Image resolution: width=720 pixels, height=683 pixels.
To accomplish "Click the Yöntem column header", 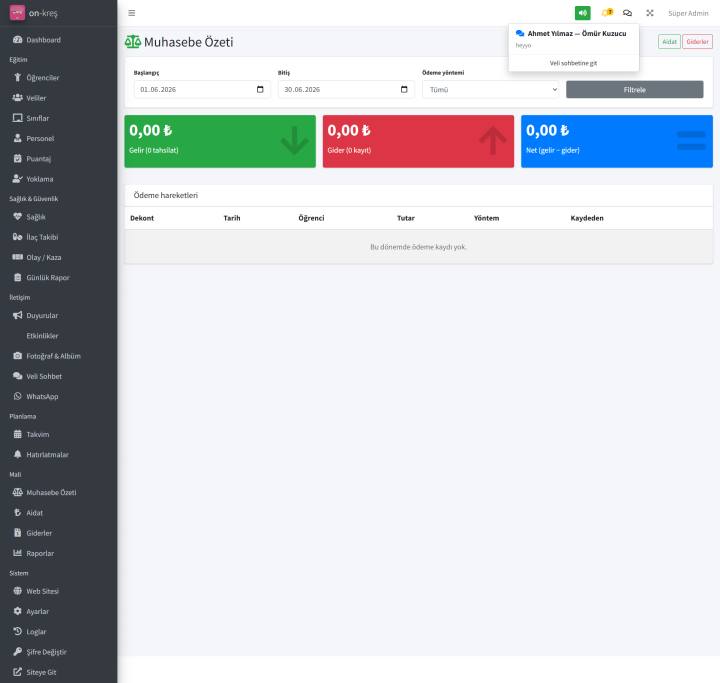I will pos(486,218).
